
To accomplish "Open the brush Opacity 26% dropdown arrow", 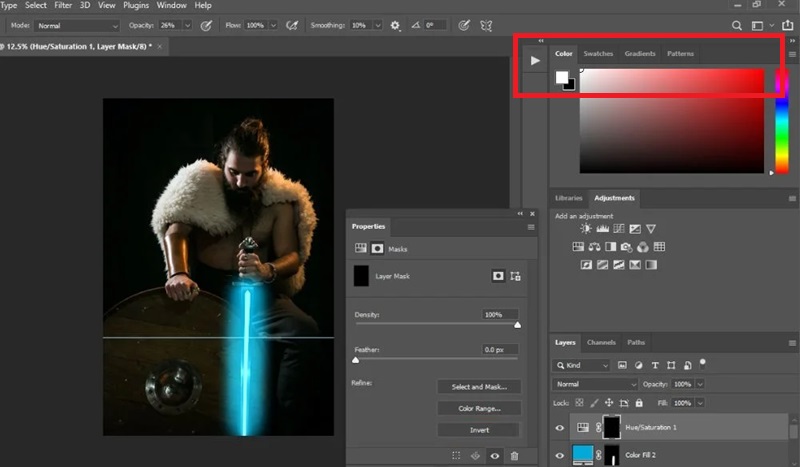I will (x=188, y=26).
